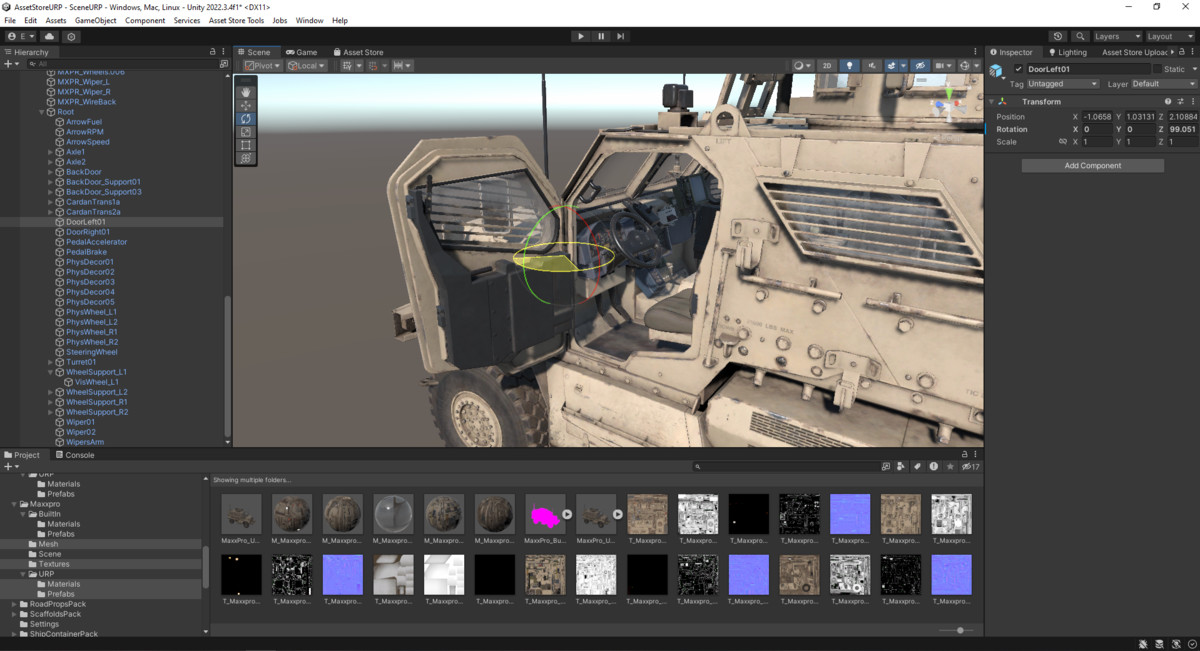Screen dimensions: 1200x651
Task: Open the Asset Store Tools menu
Action: pos(236,20)
